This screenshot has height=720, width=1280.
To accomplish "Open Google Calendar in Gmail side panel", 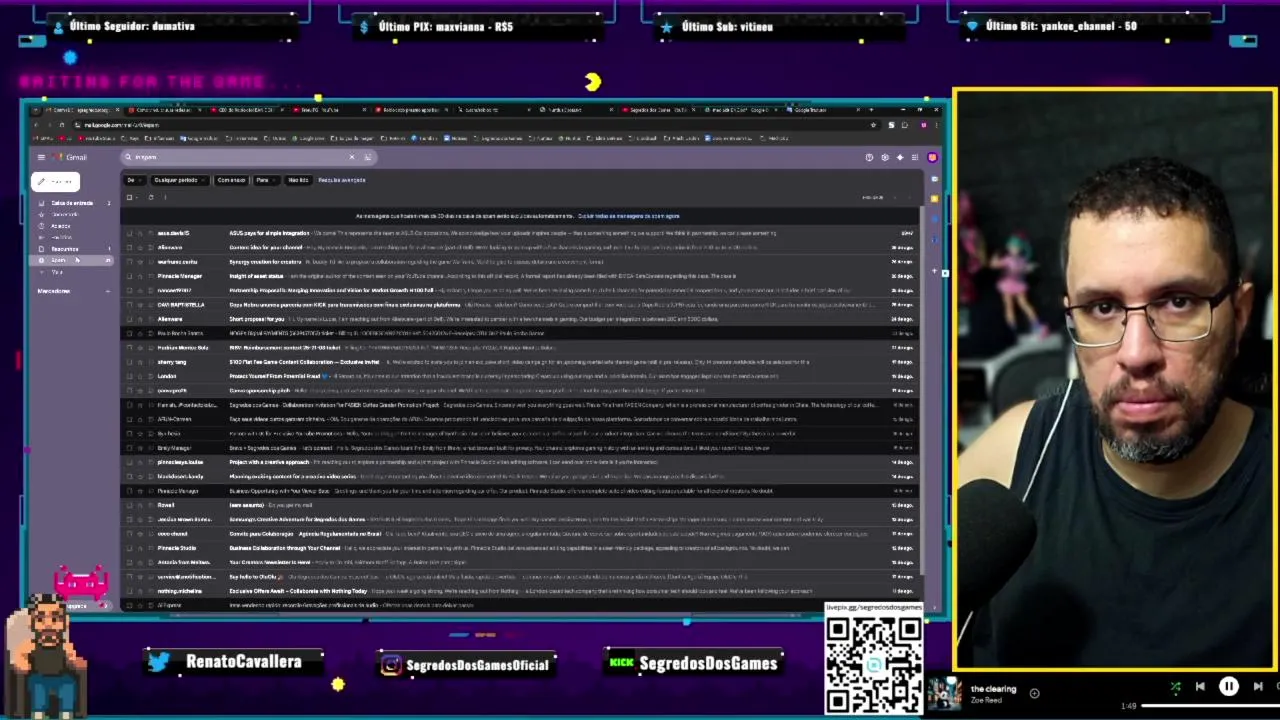I will pyautogui.click(x=934, y=180).
